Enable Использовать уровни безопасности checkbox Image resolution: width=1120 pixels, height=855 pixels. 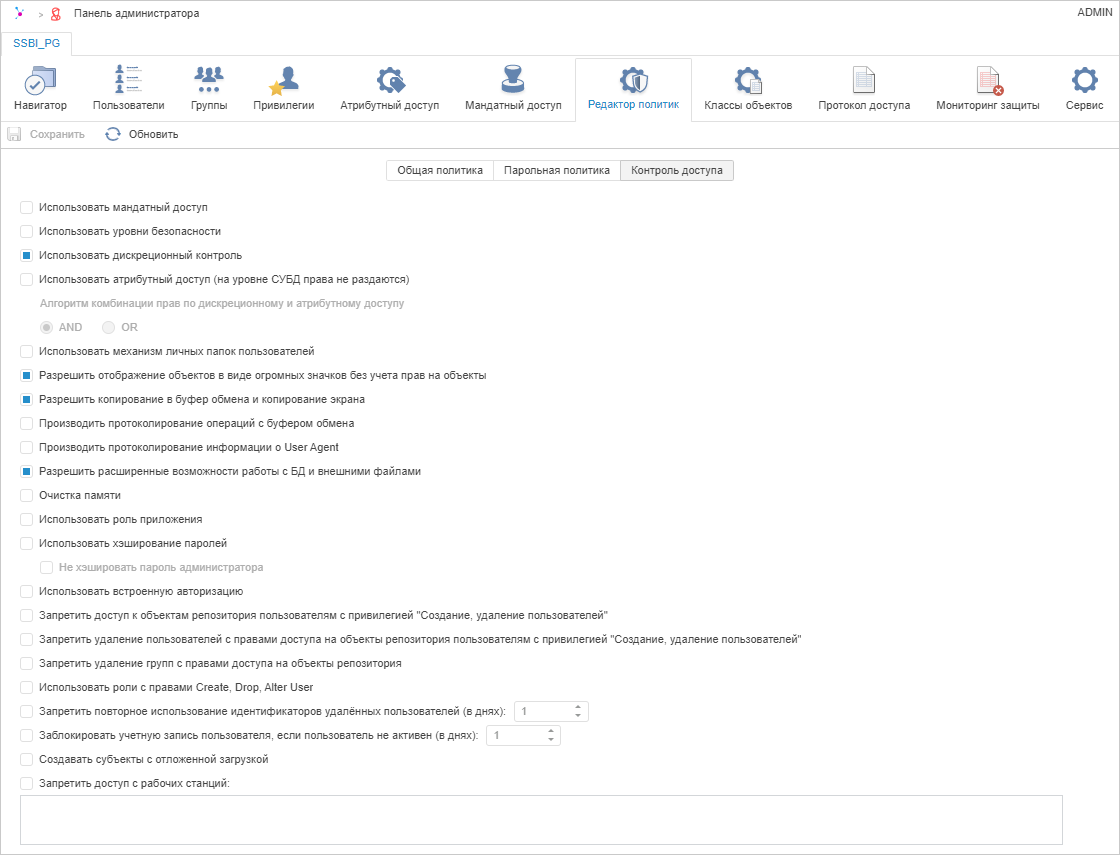pos(26,231)
